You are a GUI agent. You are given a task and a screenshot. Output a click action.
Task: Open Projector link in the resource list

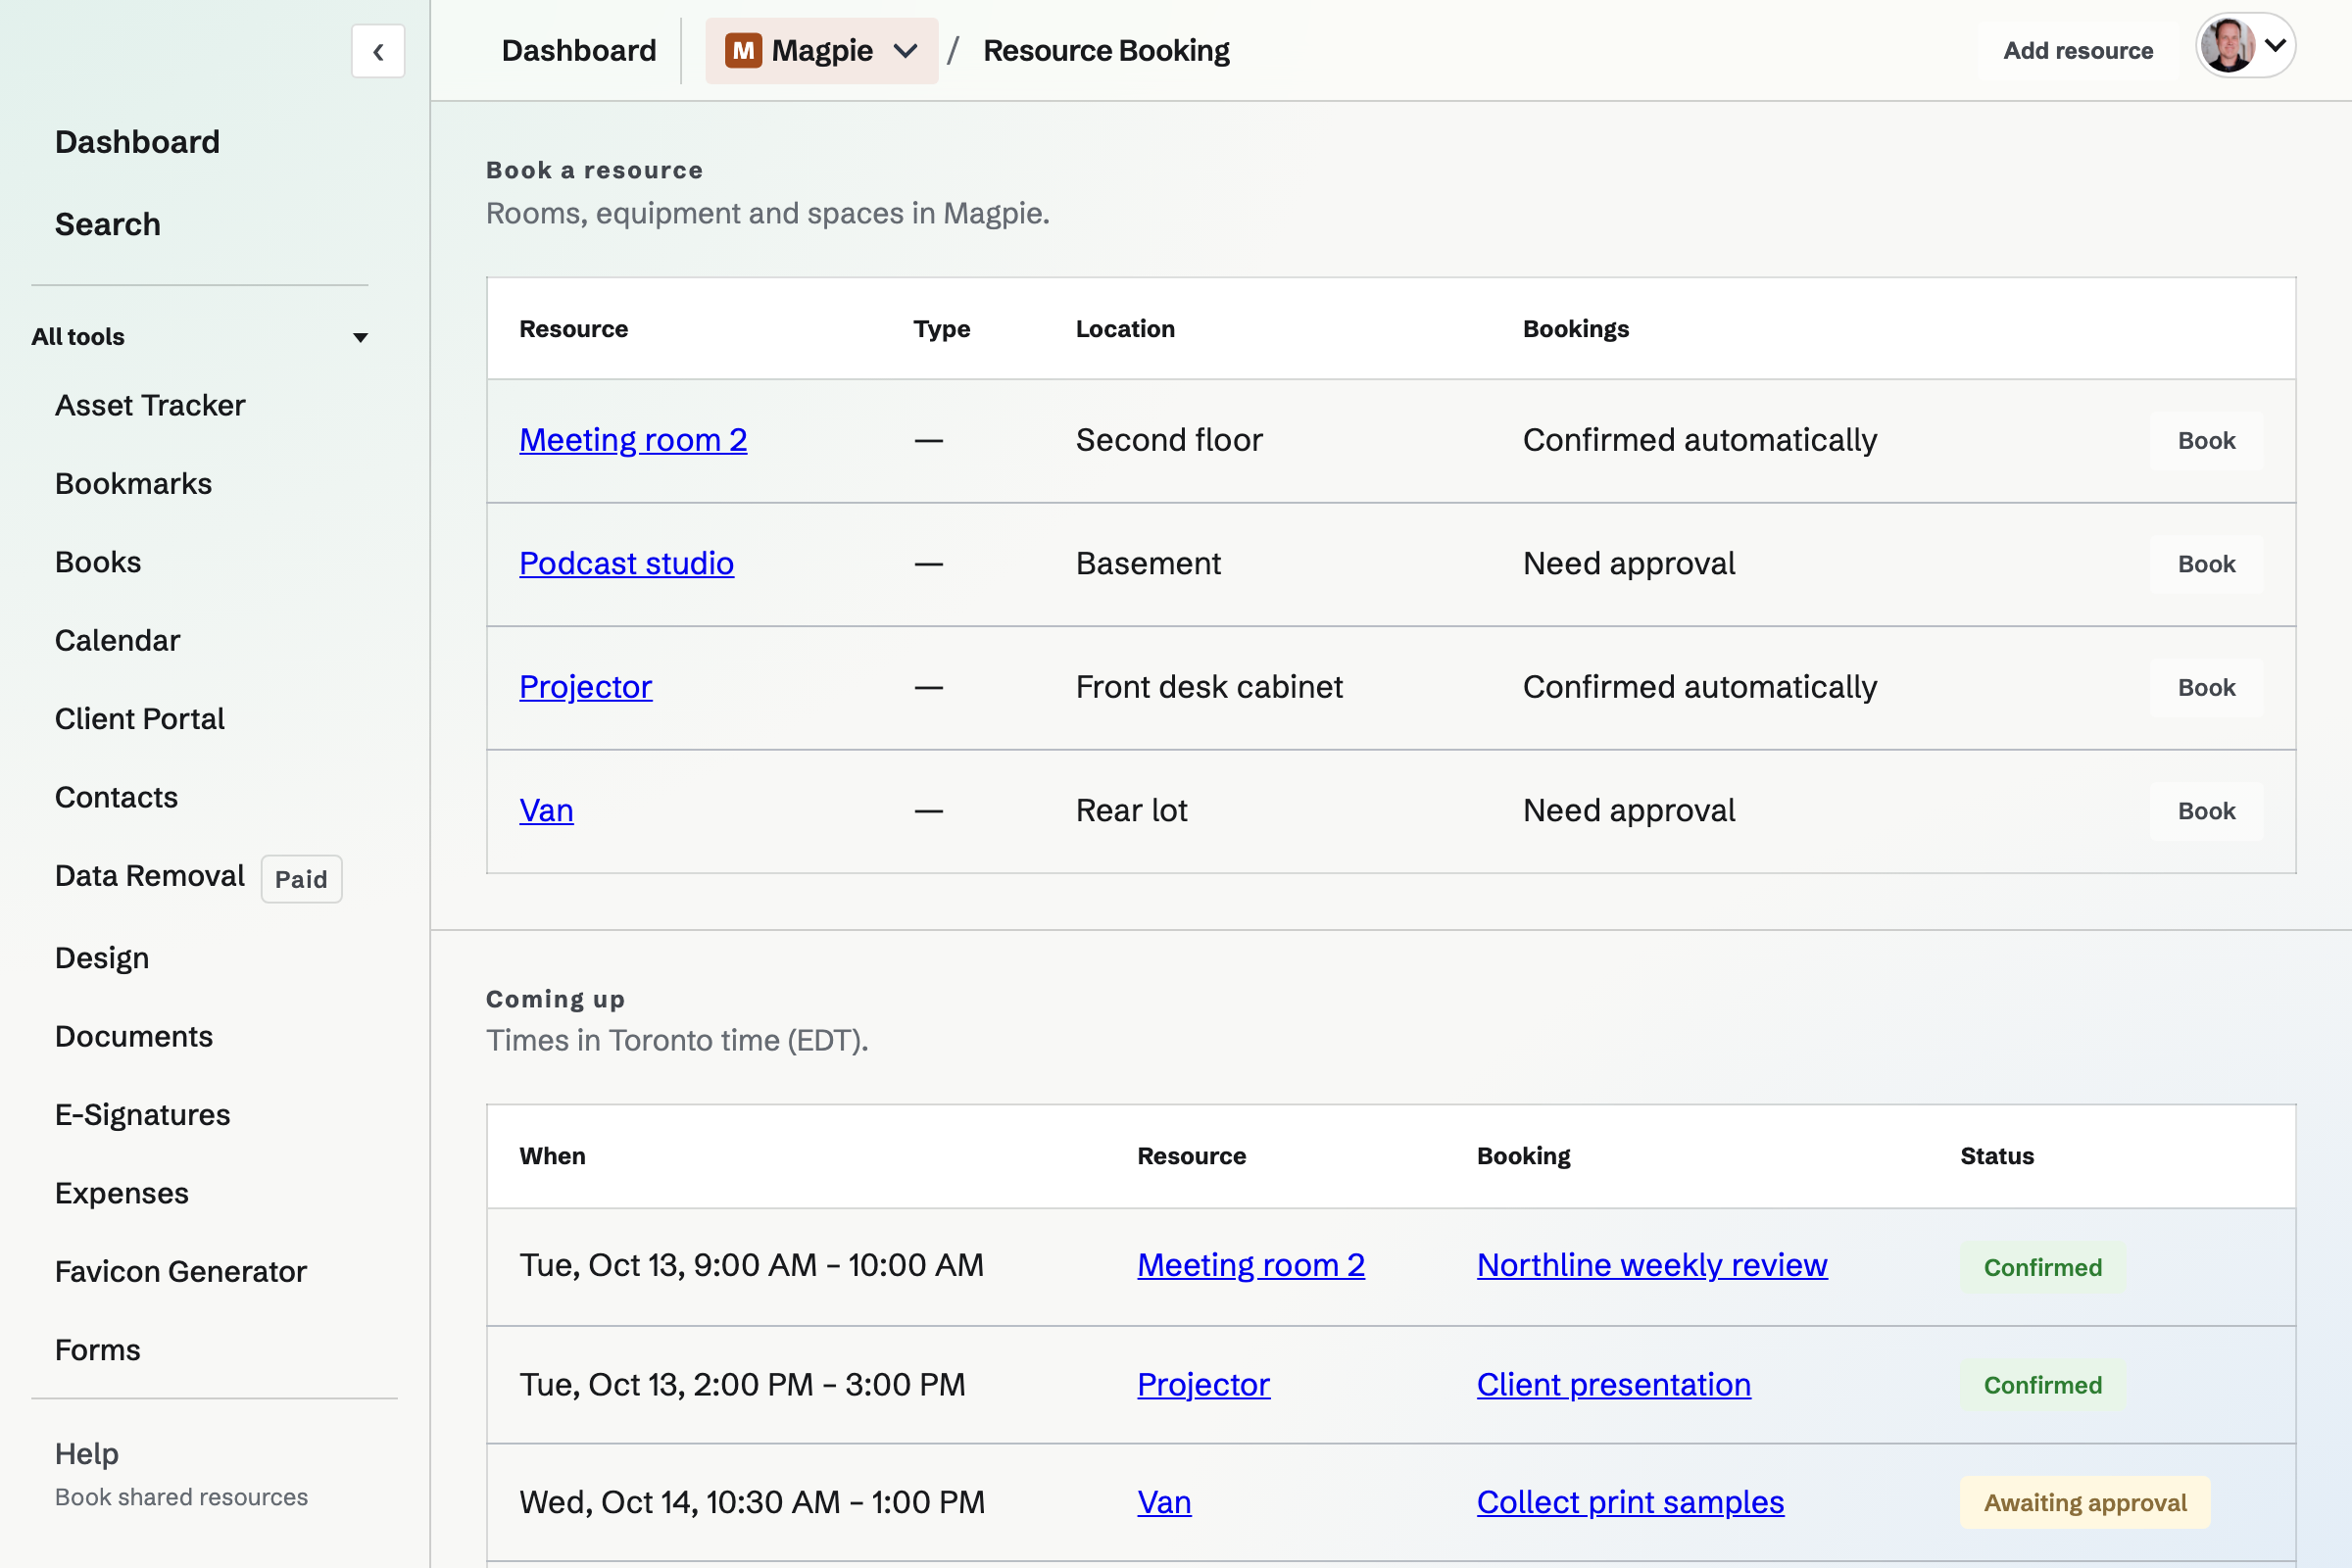click(x=586, y=687)
